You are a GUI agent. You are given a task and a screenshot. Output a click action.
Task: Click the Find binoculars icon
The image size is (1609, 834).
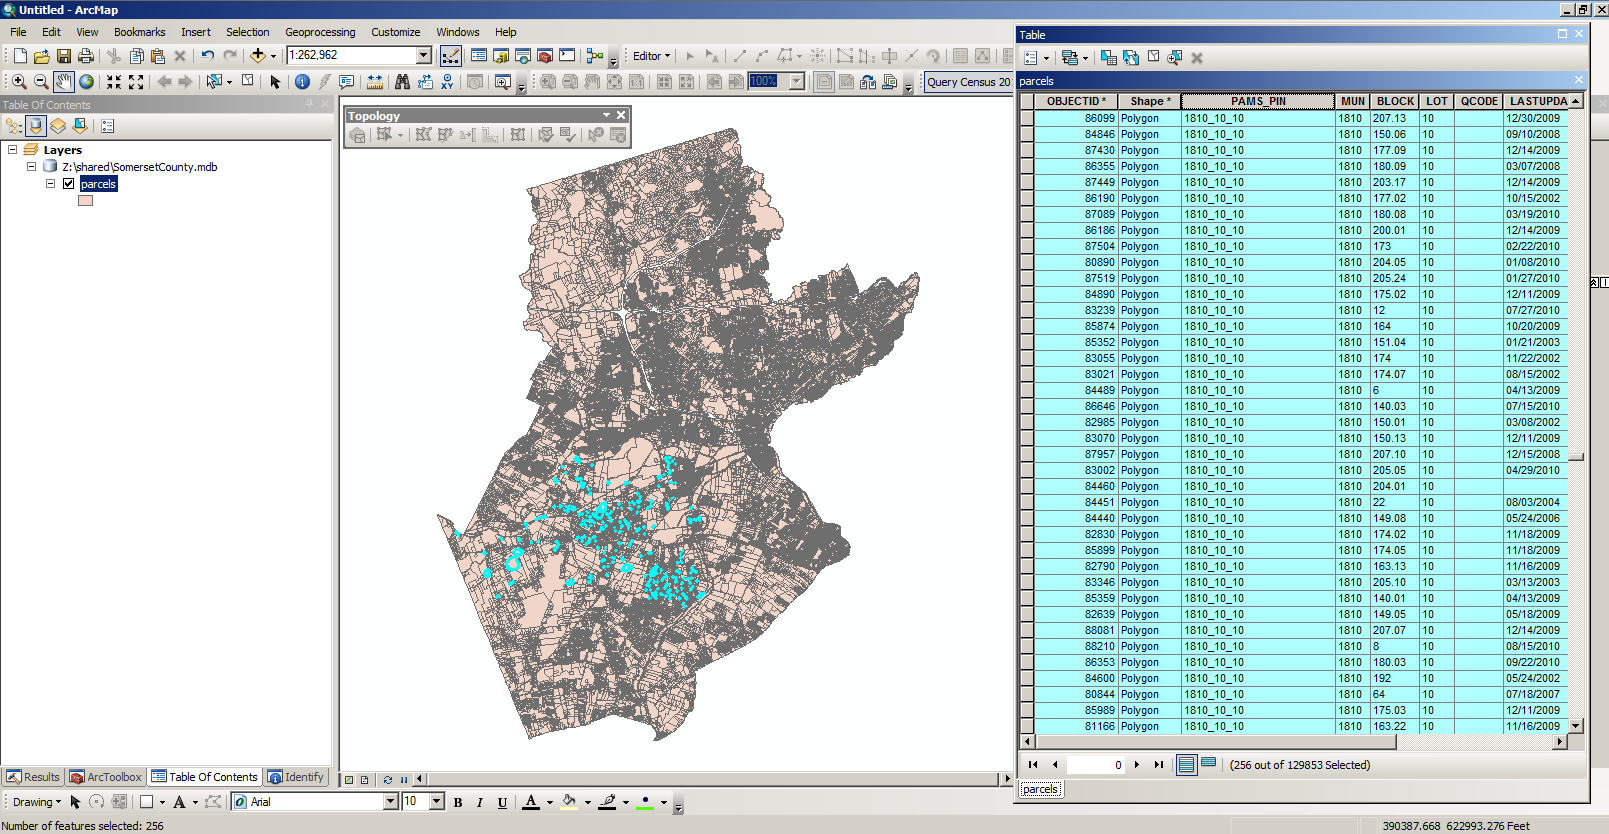pyautogui.click(x=402, y=82)
